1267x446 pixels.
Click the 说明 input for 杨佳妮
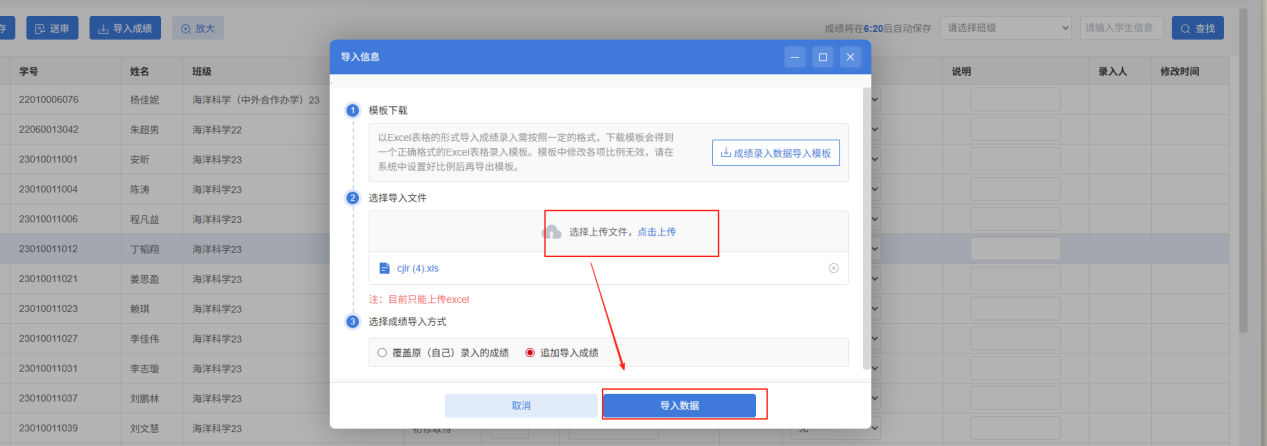(x=1014, y=99)
